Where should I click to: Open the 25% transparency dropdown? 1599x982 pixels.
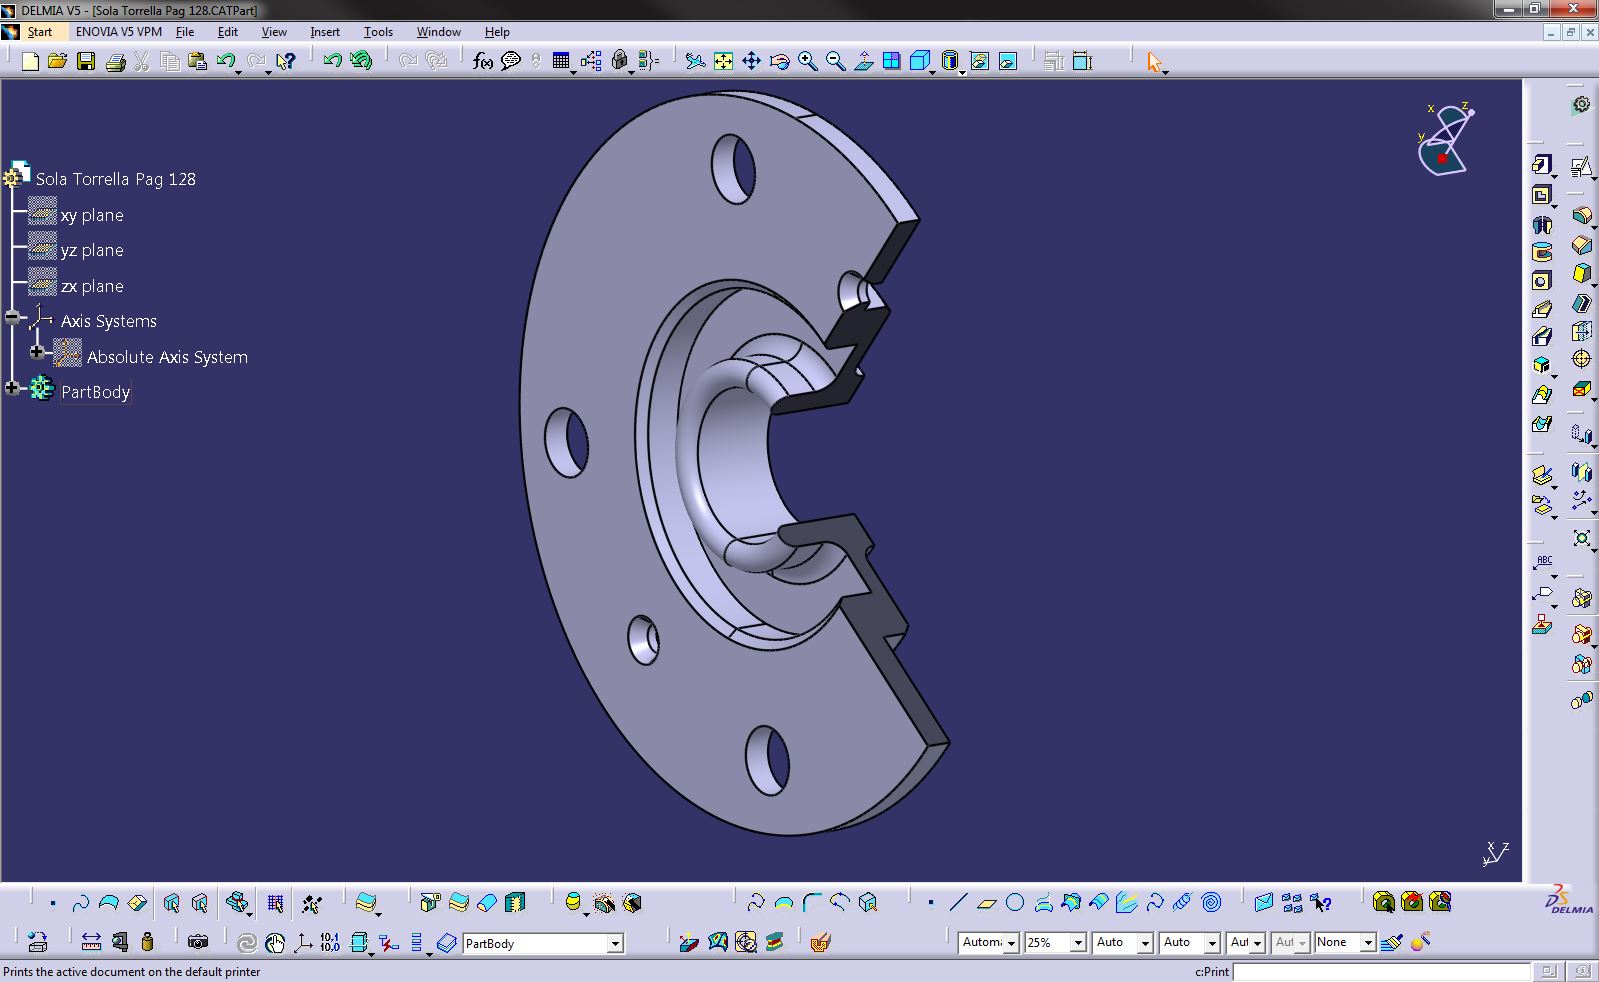[1078, 943]
